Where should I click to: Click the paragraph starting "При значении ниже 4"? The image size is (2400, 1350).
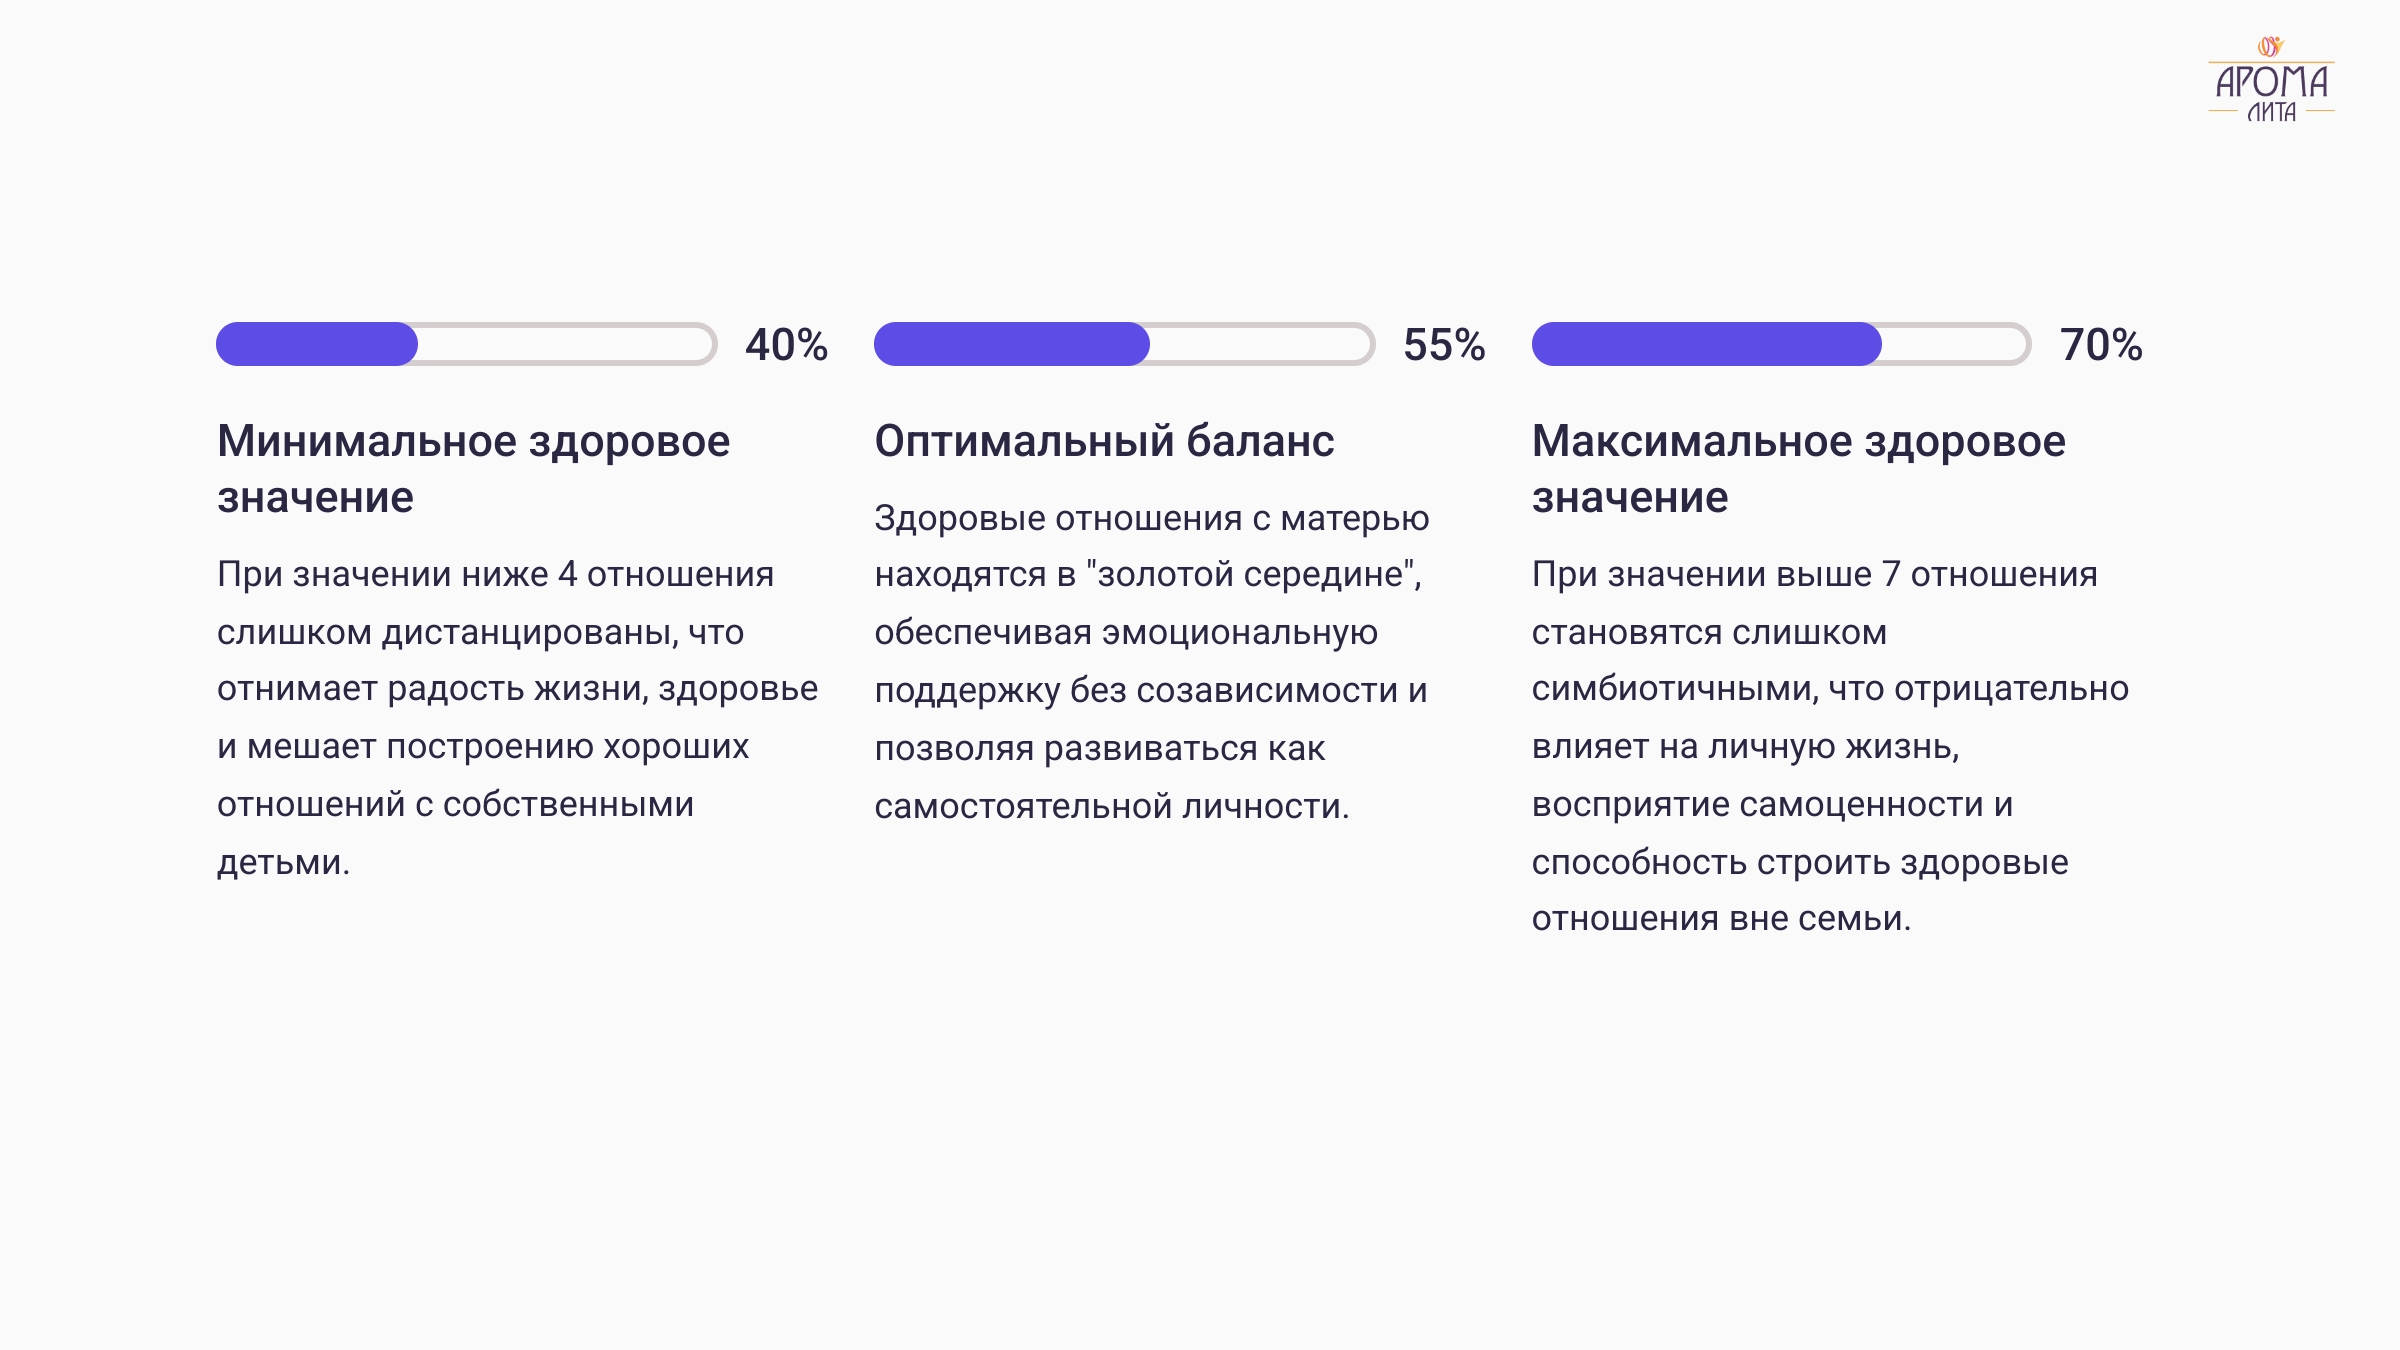[x=517, y=717]
